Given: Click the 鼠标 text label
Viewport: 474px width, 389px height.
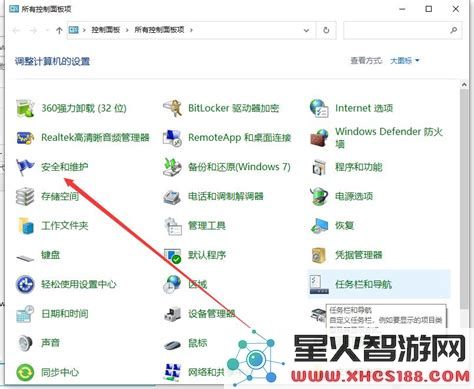Looking at the screenshot, I should pos(198,343).
